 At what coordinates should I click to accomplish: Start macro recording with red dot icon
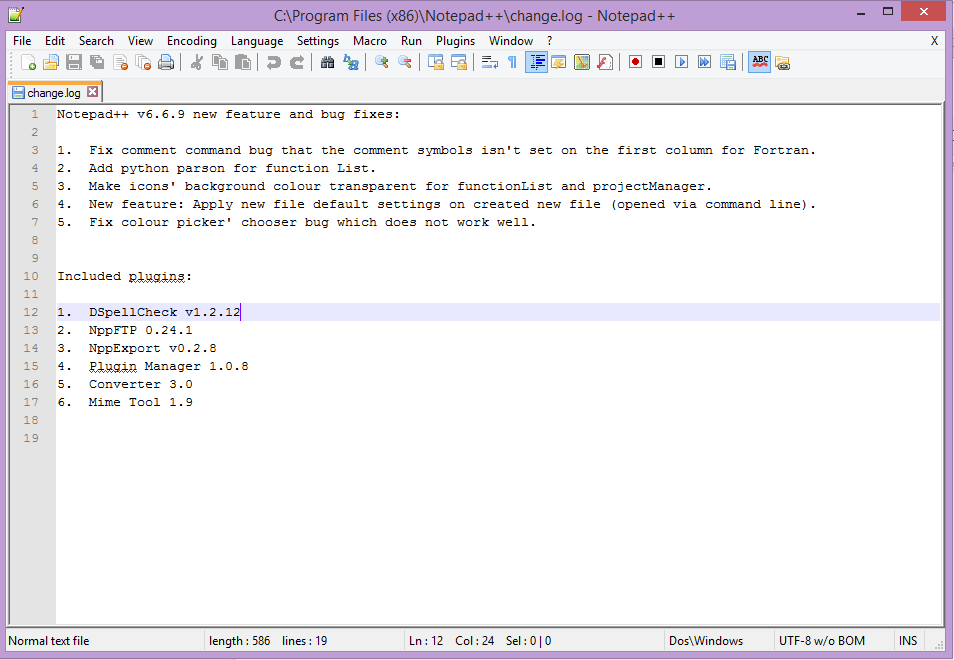635,62
